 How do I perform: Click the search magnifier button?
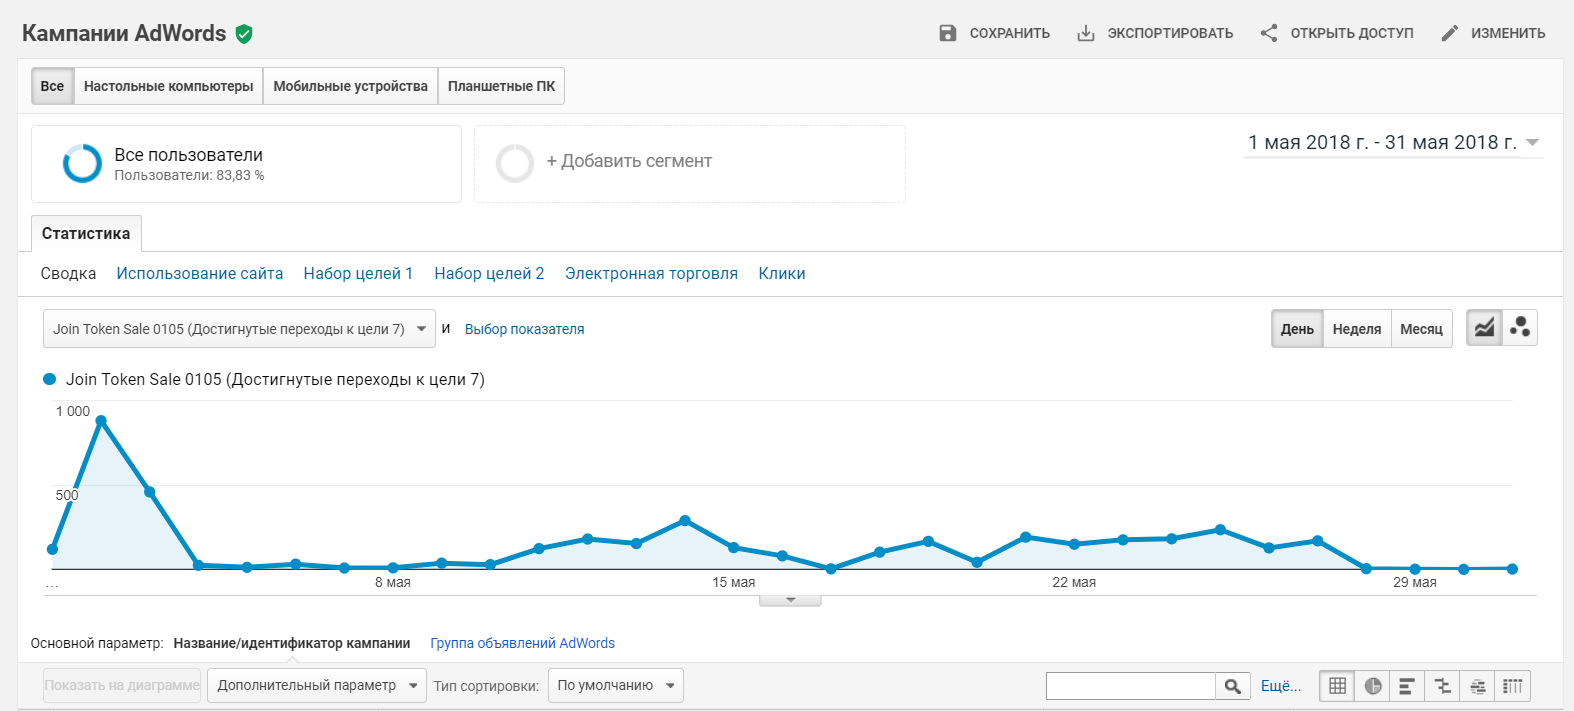tap(1233, 686)
